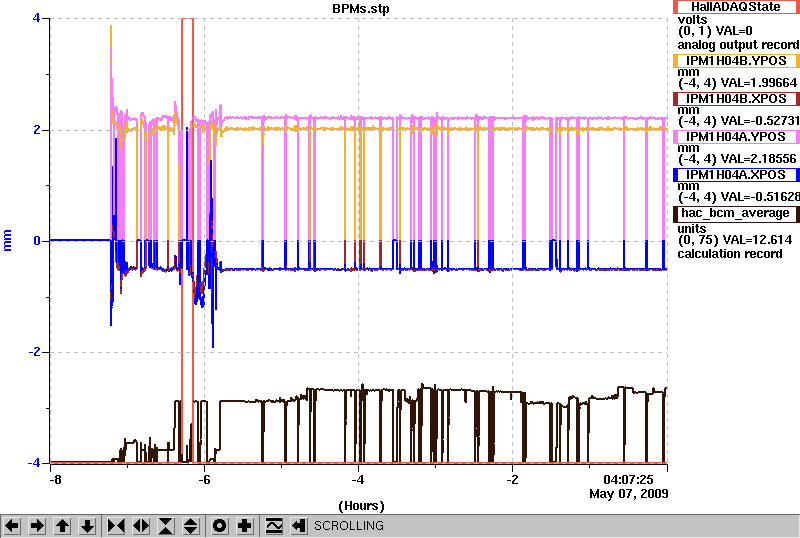Click the (Hours) x-axis label
The height and width of the screenshot is (538, 800).
[361, 506]
